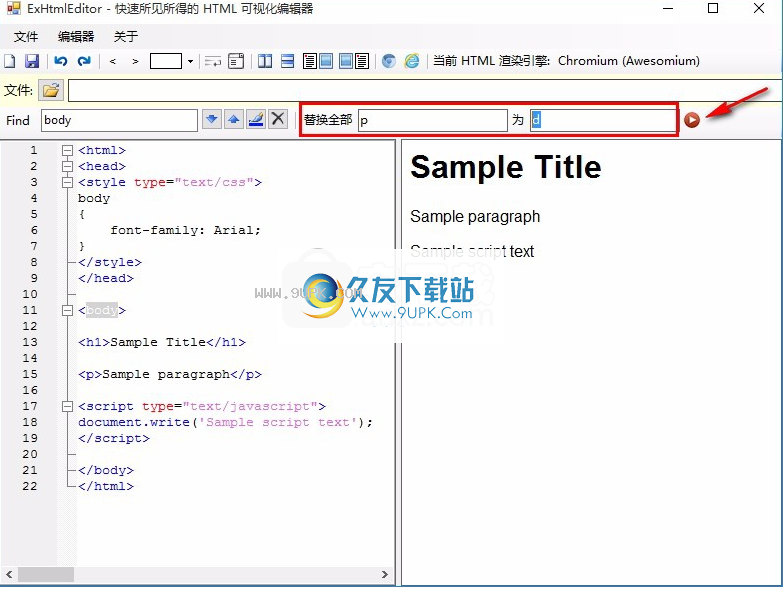Run replace all with the red play button
783x592 pixels.
coord(692,120)
